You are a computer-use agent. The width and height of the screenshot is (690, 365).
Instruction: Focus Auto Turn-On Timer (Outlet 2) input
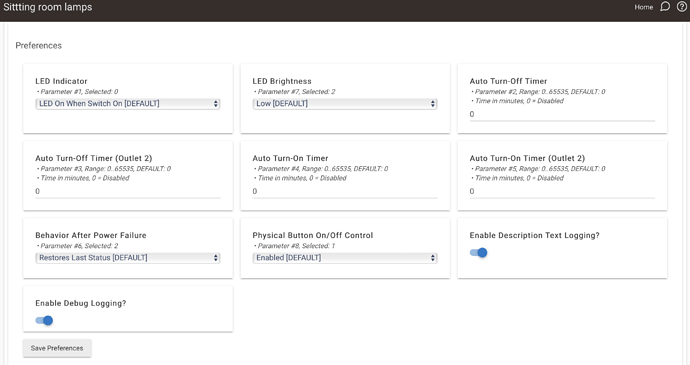pos(562,192)
